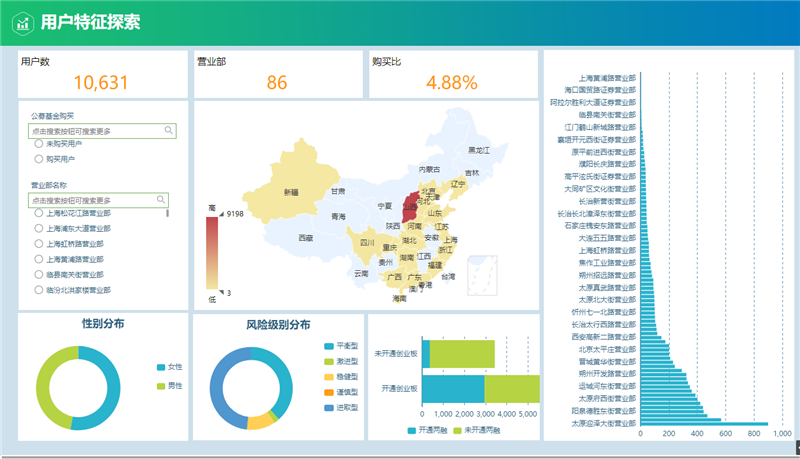Toggle 女性 legend marker in gender chart
This screenshot has height=459, width=800.
[161, 367]
